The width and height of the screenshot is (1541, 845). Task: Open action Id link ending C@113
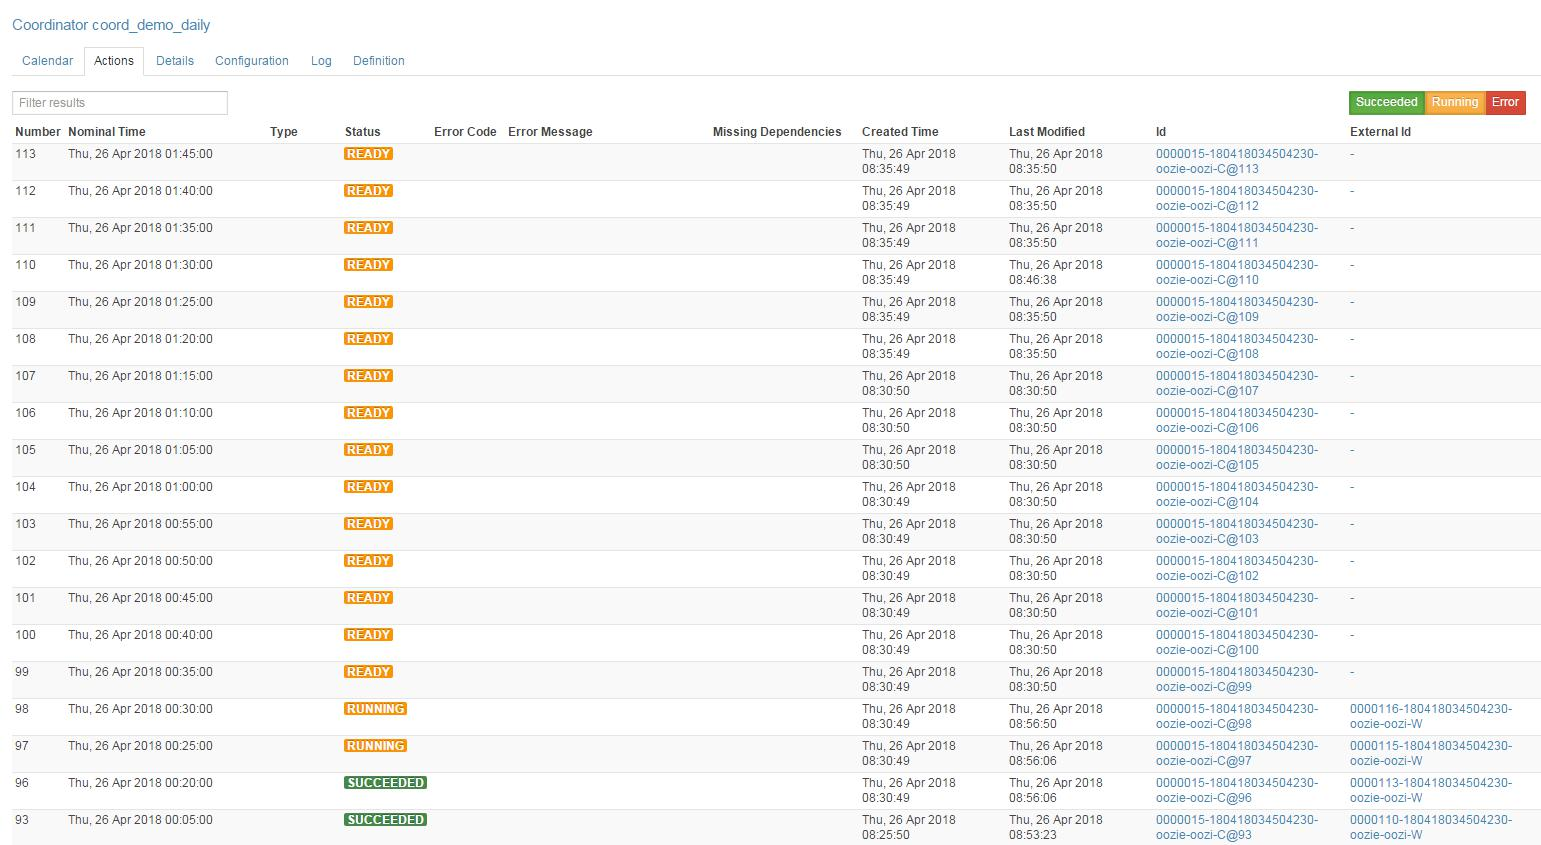(1237, 162)
